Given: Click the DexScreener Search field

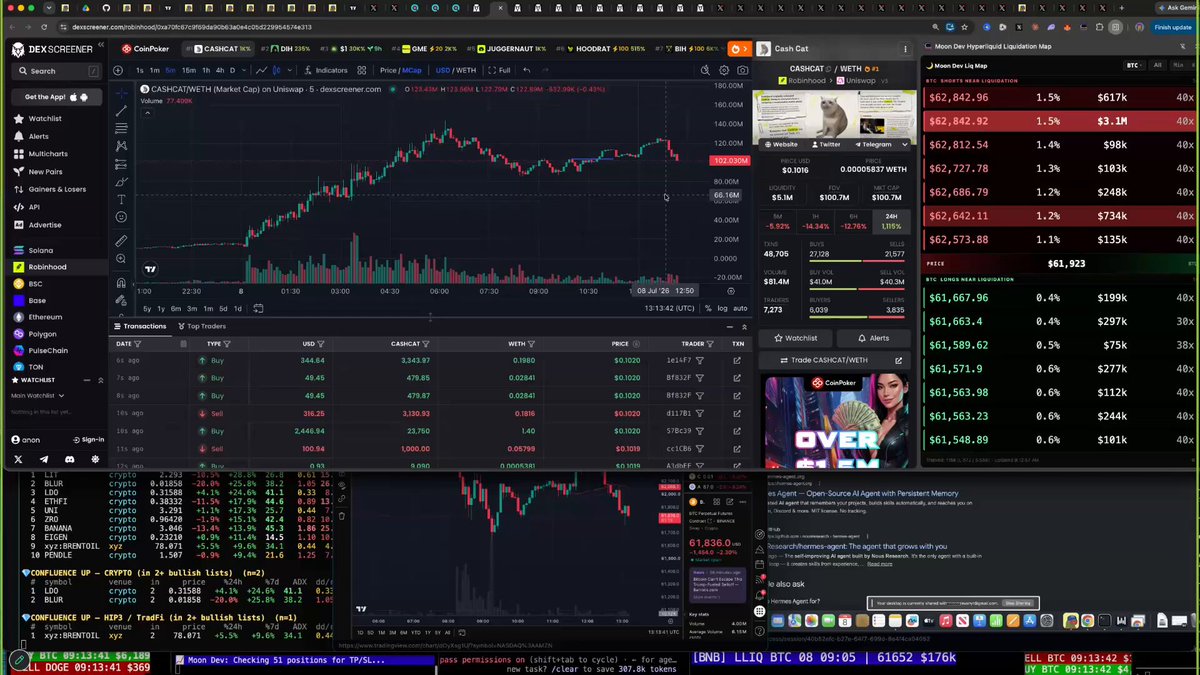Looking at the screenshot, I should pyautogui.click(x=57, y=71).
